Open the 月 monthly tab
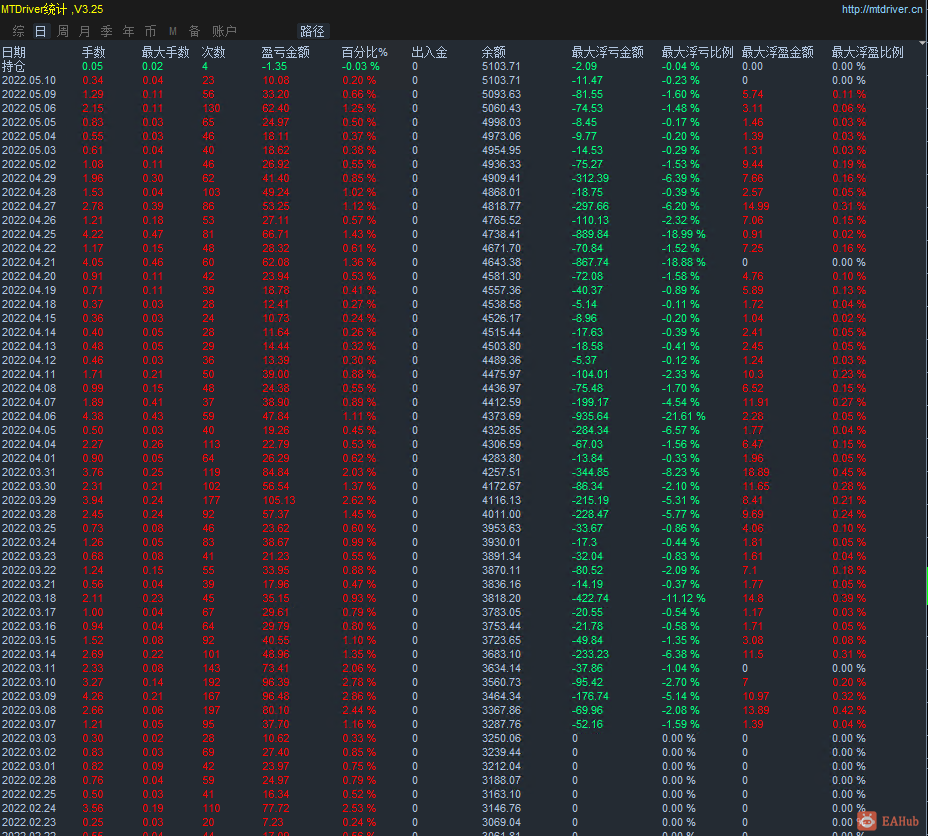928x836 pixels. coord(85,31)
